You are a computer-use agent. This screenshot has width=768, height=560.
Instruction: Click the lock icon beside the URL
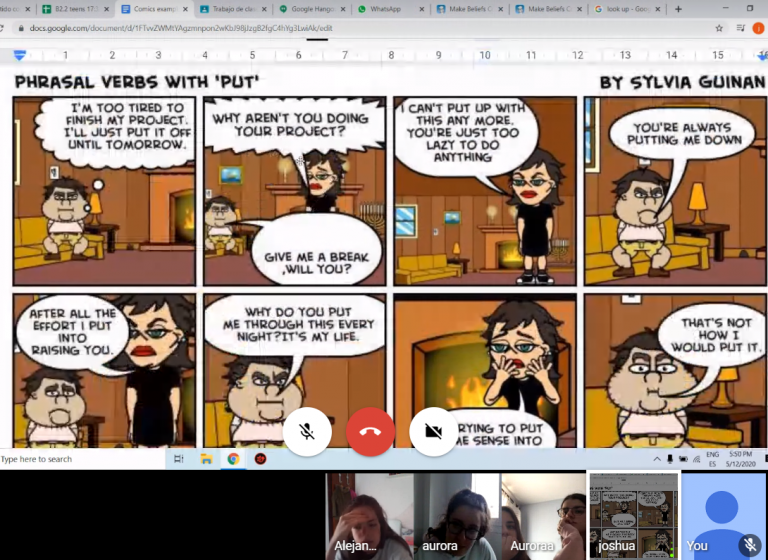(x=21, y=28)
